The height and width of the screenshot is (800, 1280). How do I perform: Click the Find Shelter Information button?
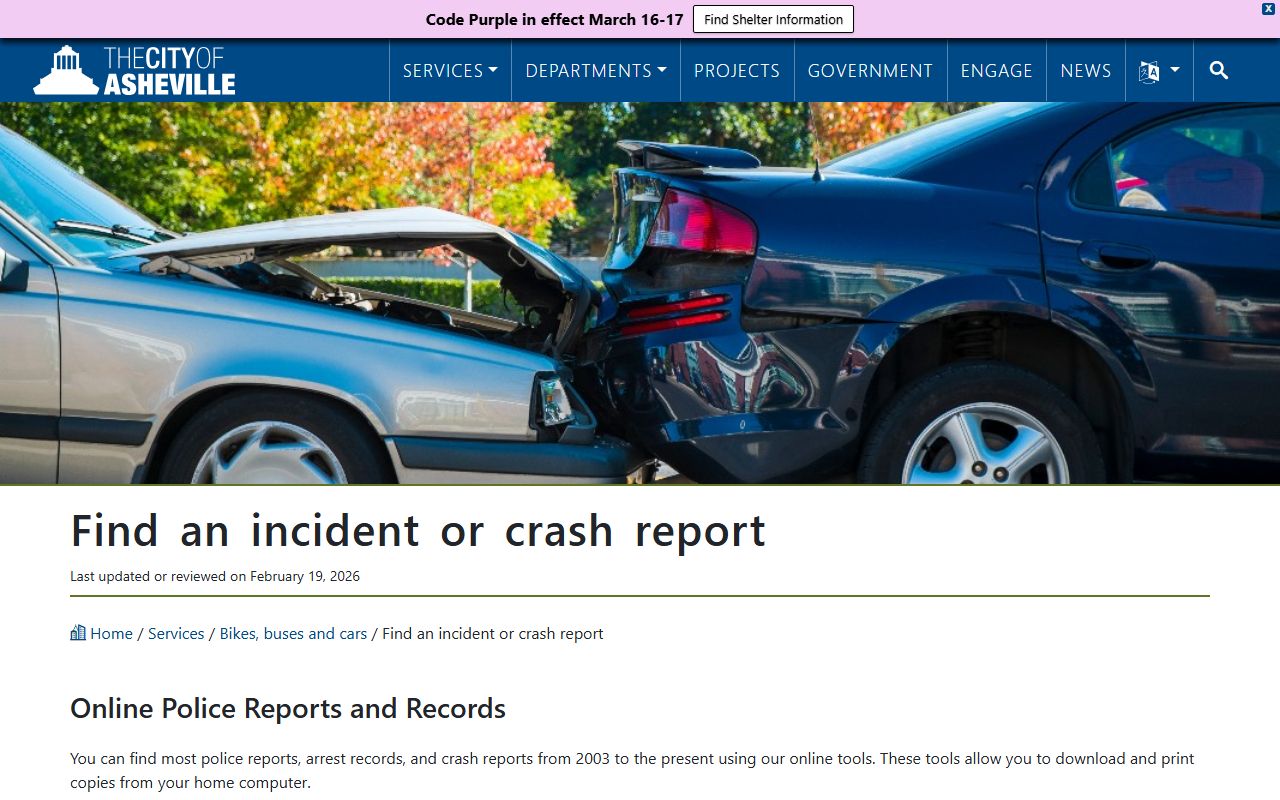tap(773, 19)
